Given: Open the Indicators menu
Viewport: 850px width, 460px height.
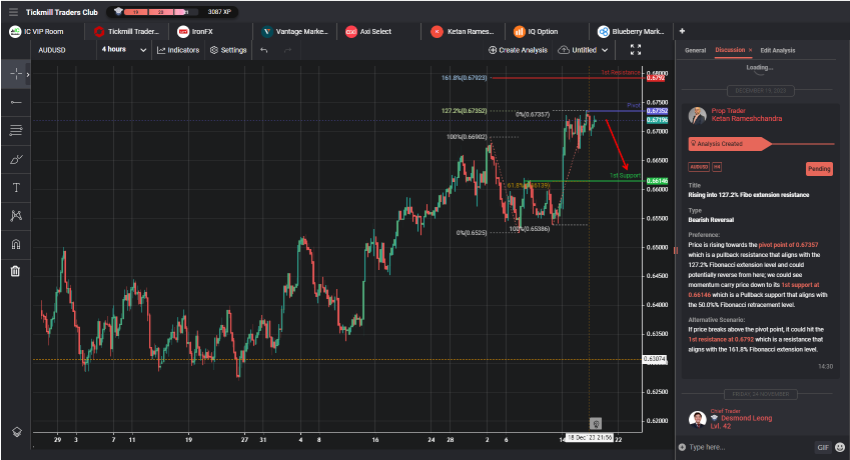Looking at the screenshot, I should click(178, 50).
